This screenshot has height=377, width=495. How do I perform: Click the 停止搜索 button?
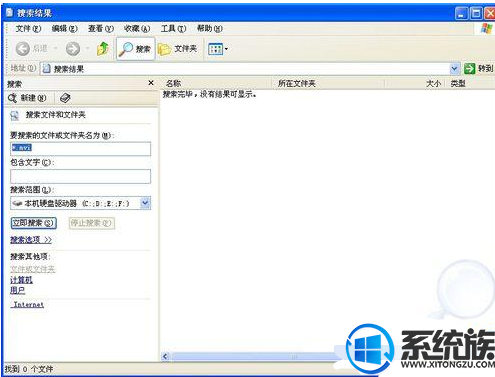point(91,223)
